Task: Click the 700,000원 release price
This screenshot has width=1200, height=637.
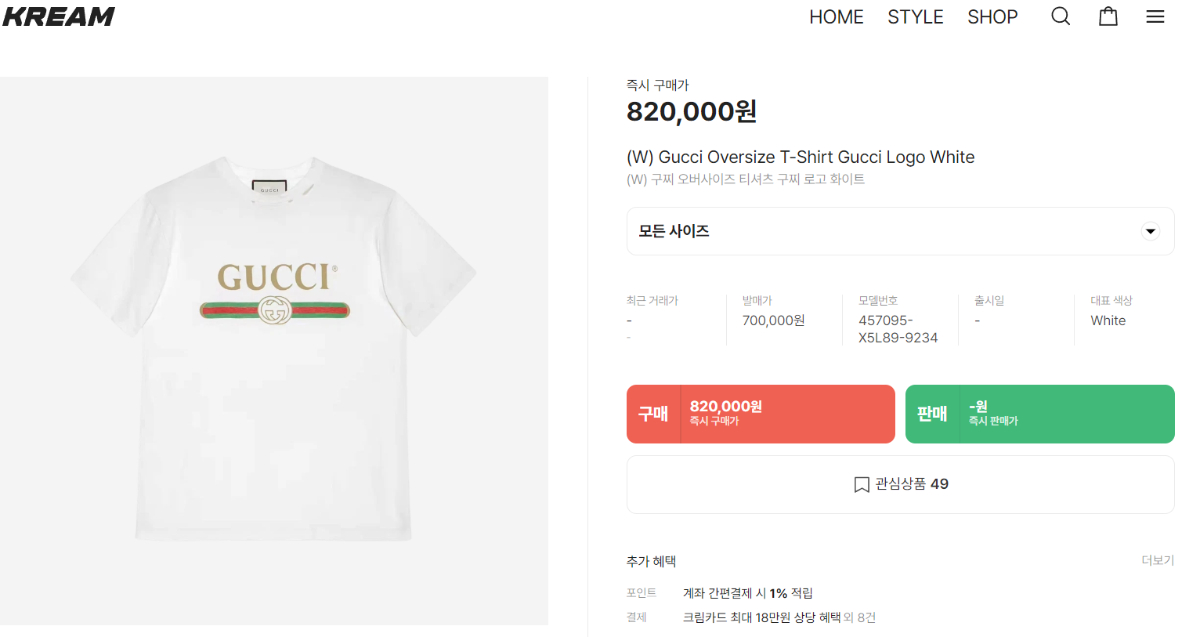Action: click(773, 321)
